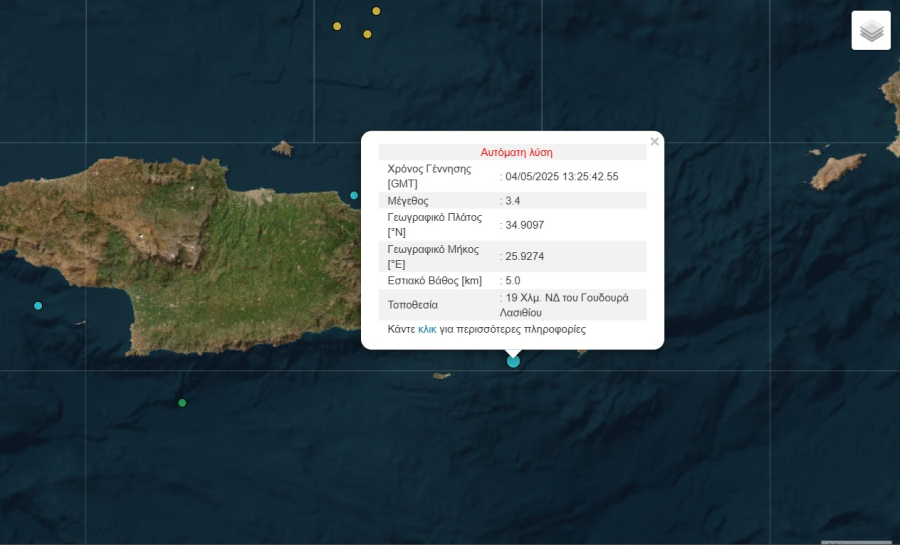
Task: Click the origin time value 04/05/2025 13:25:42.55
Action: [562, 177]
